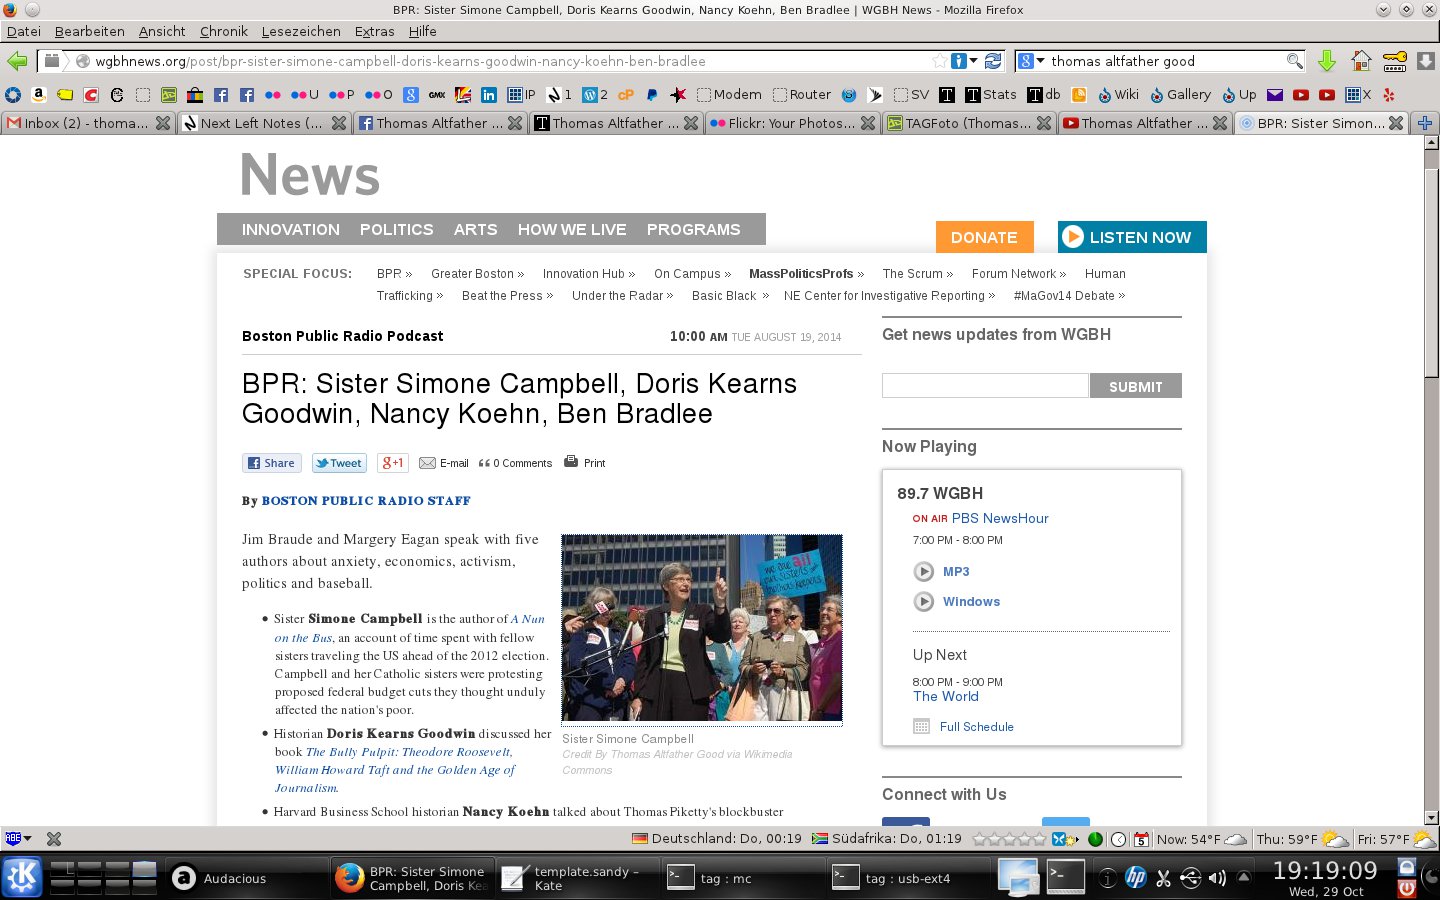The width and height of the screenshot is (1440, 900).
Task: Click the DONATE button
Action: point(984,237)
